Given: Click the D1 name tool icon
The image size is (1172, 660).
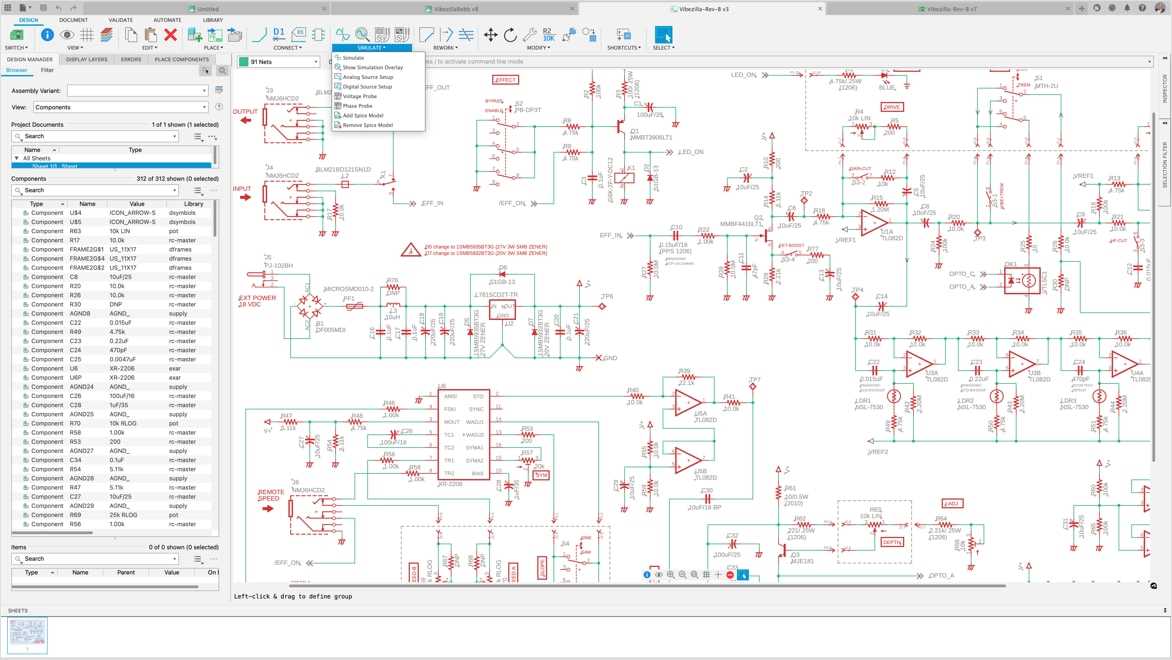Looking at the screenshot, I should (x=279, y=34).
